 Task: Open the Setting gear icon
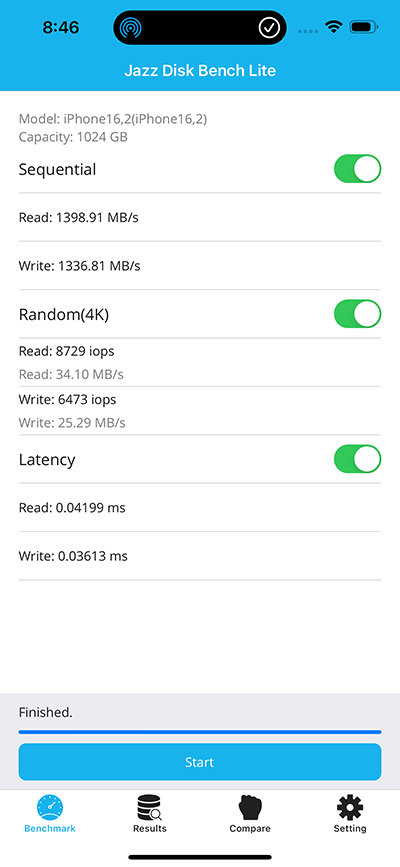pos(350,808)
